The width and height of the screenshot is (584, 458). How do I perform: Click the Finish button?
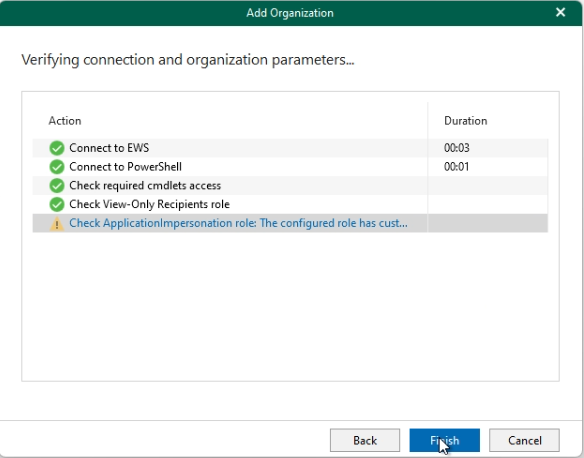pyautogui.click(x=444, y=440)
